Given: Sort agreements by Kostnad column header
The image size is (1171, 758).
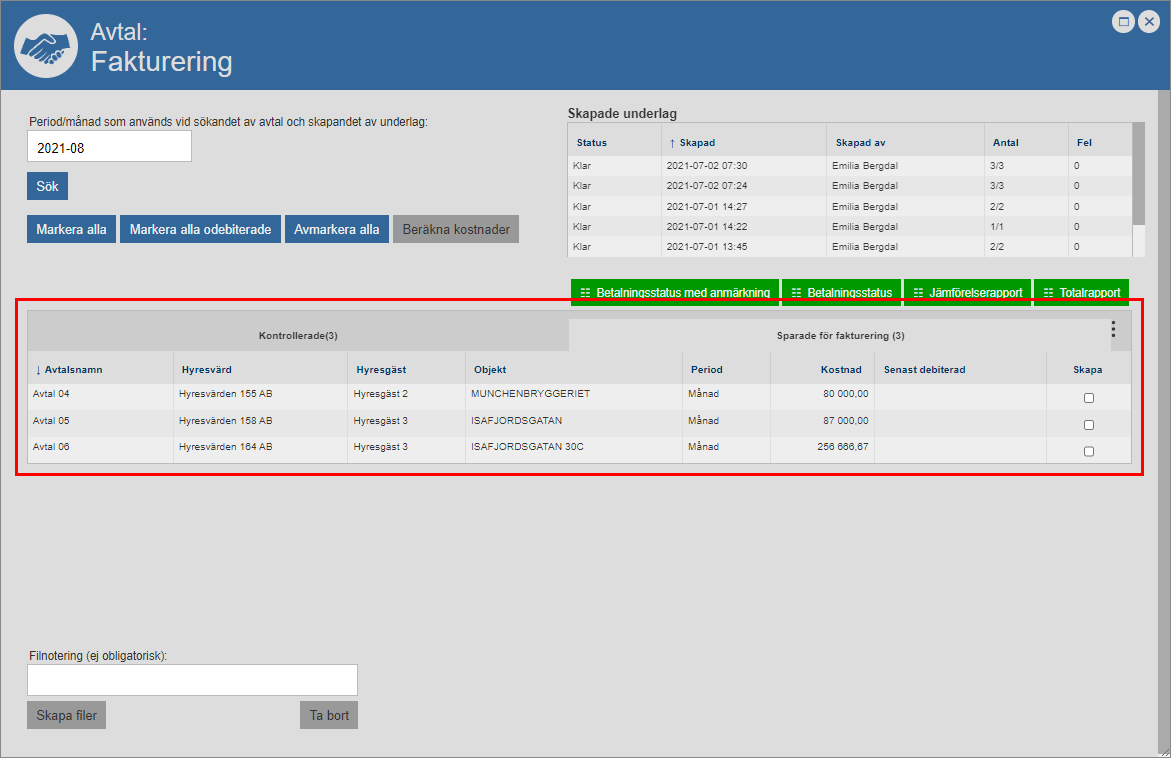Looking at the screenshot, I should click(841, 370).
